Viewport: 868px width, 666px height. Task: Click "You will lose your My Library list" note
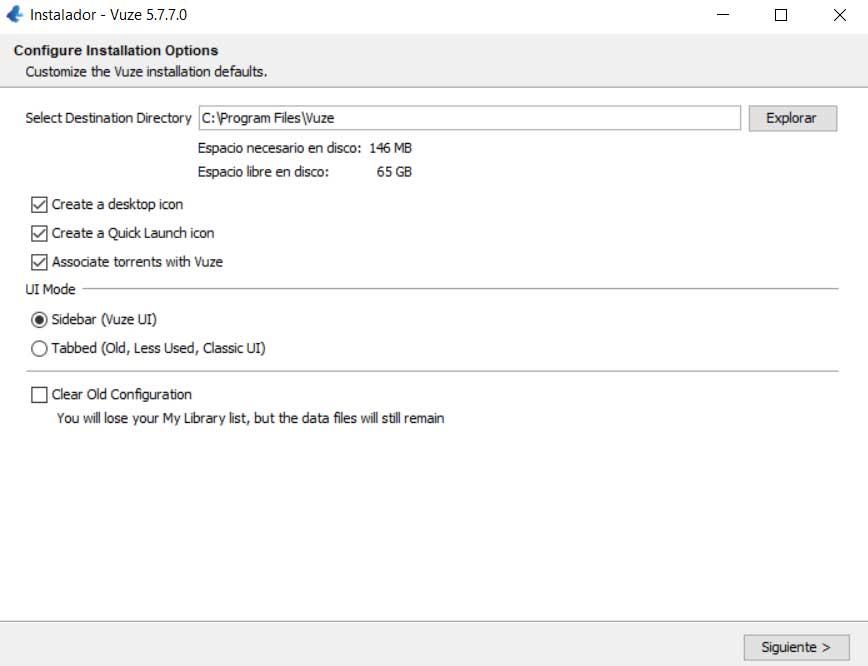250,418
